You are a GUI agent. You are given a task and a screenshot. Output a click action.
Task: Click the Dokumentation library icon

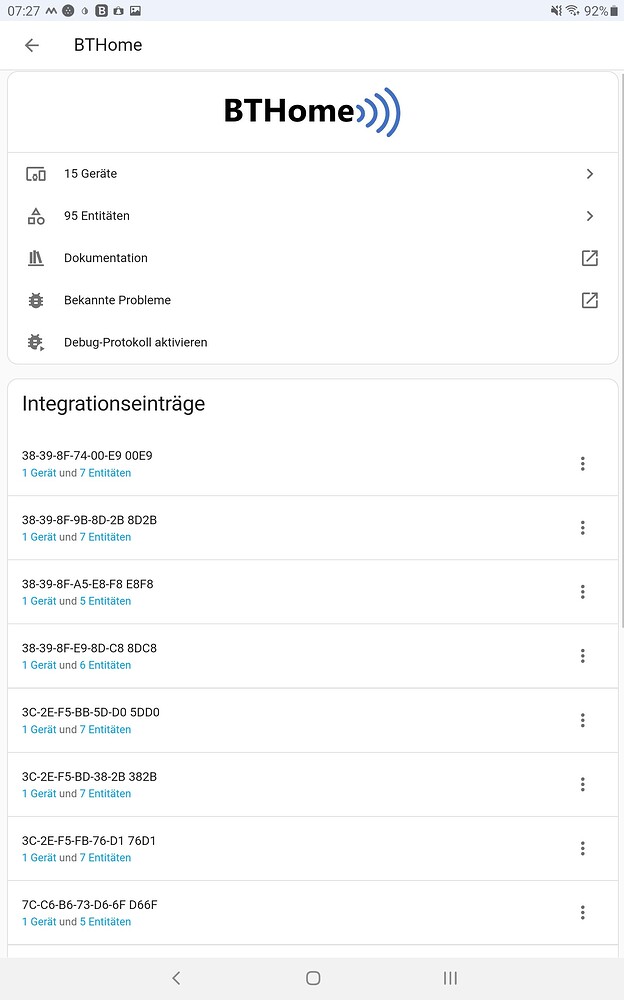click(35, 257)
